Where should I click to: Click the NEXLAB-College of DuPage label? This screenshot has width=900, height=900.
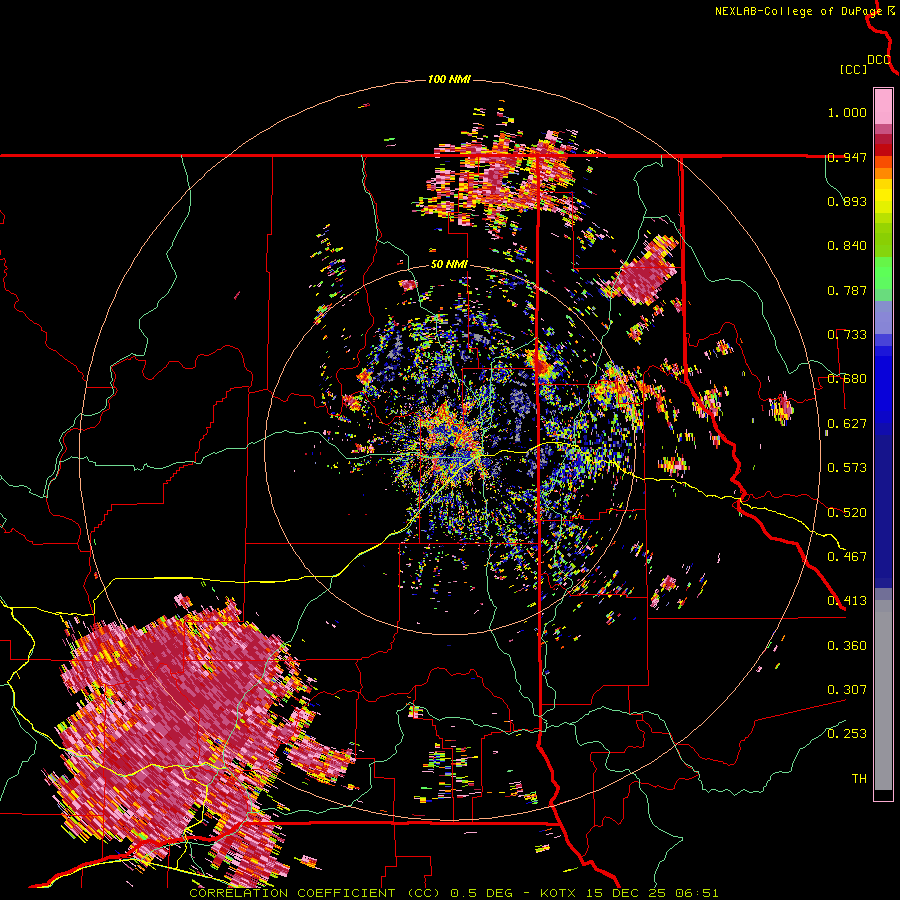[x=798, y=11]
